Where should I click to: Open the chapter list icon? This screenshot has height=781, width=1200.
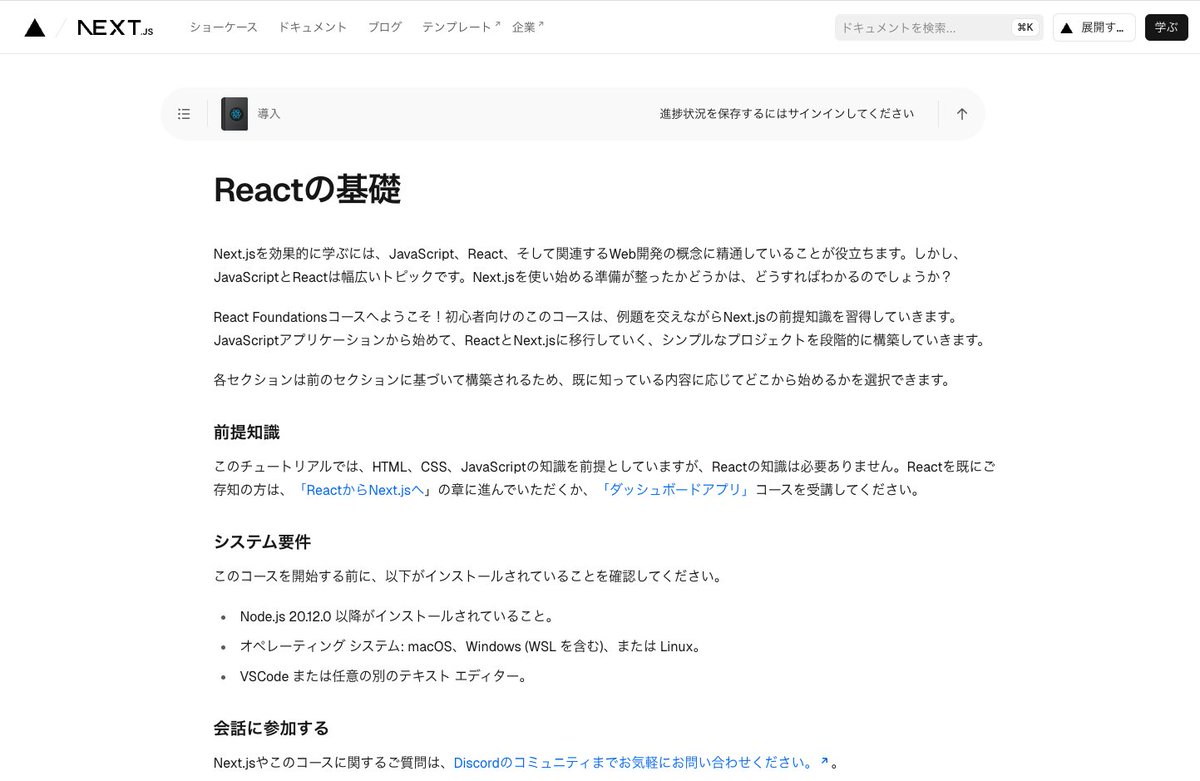coord(184,114)
